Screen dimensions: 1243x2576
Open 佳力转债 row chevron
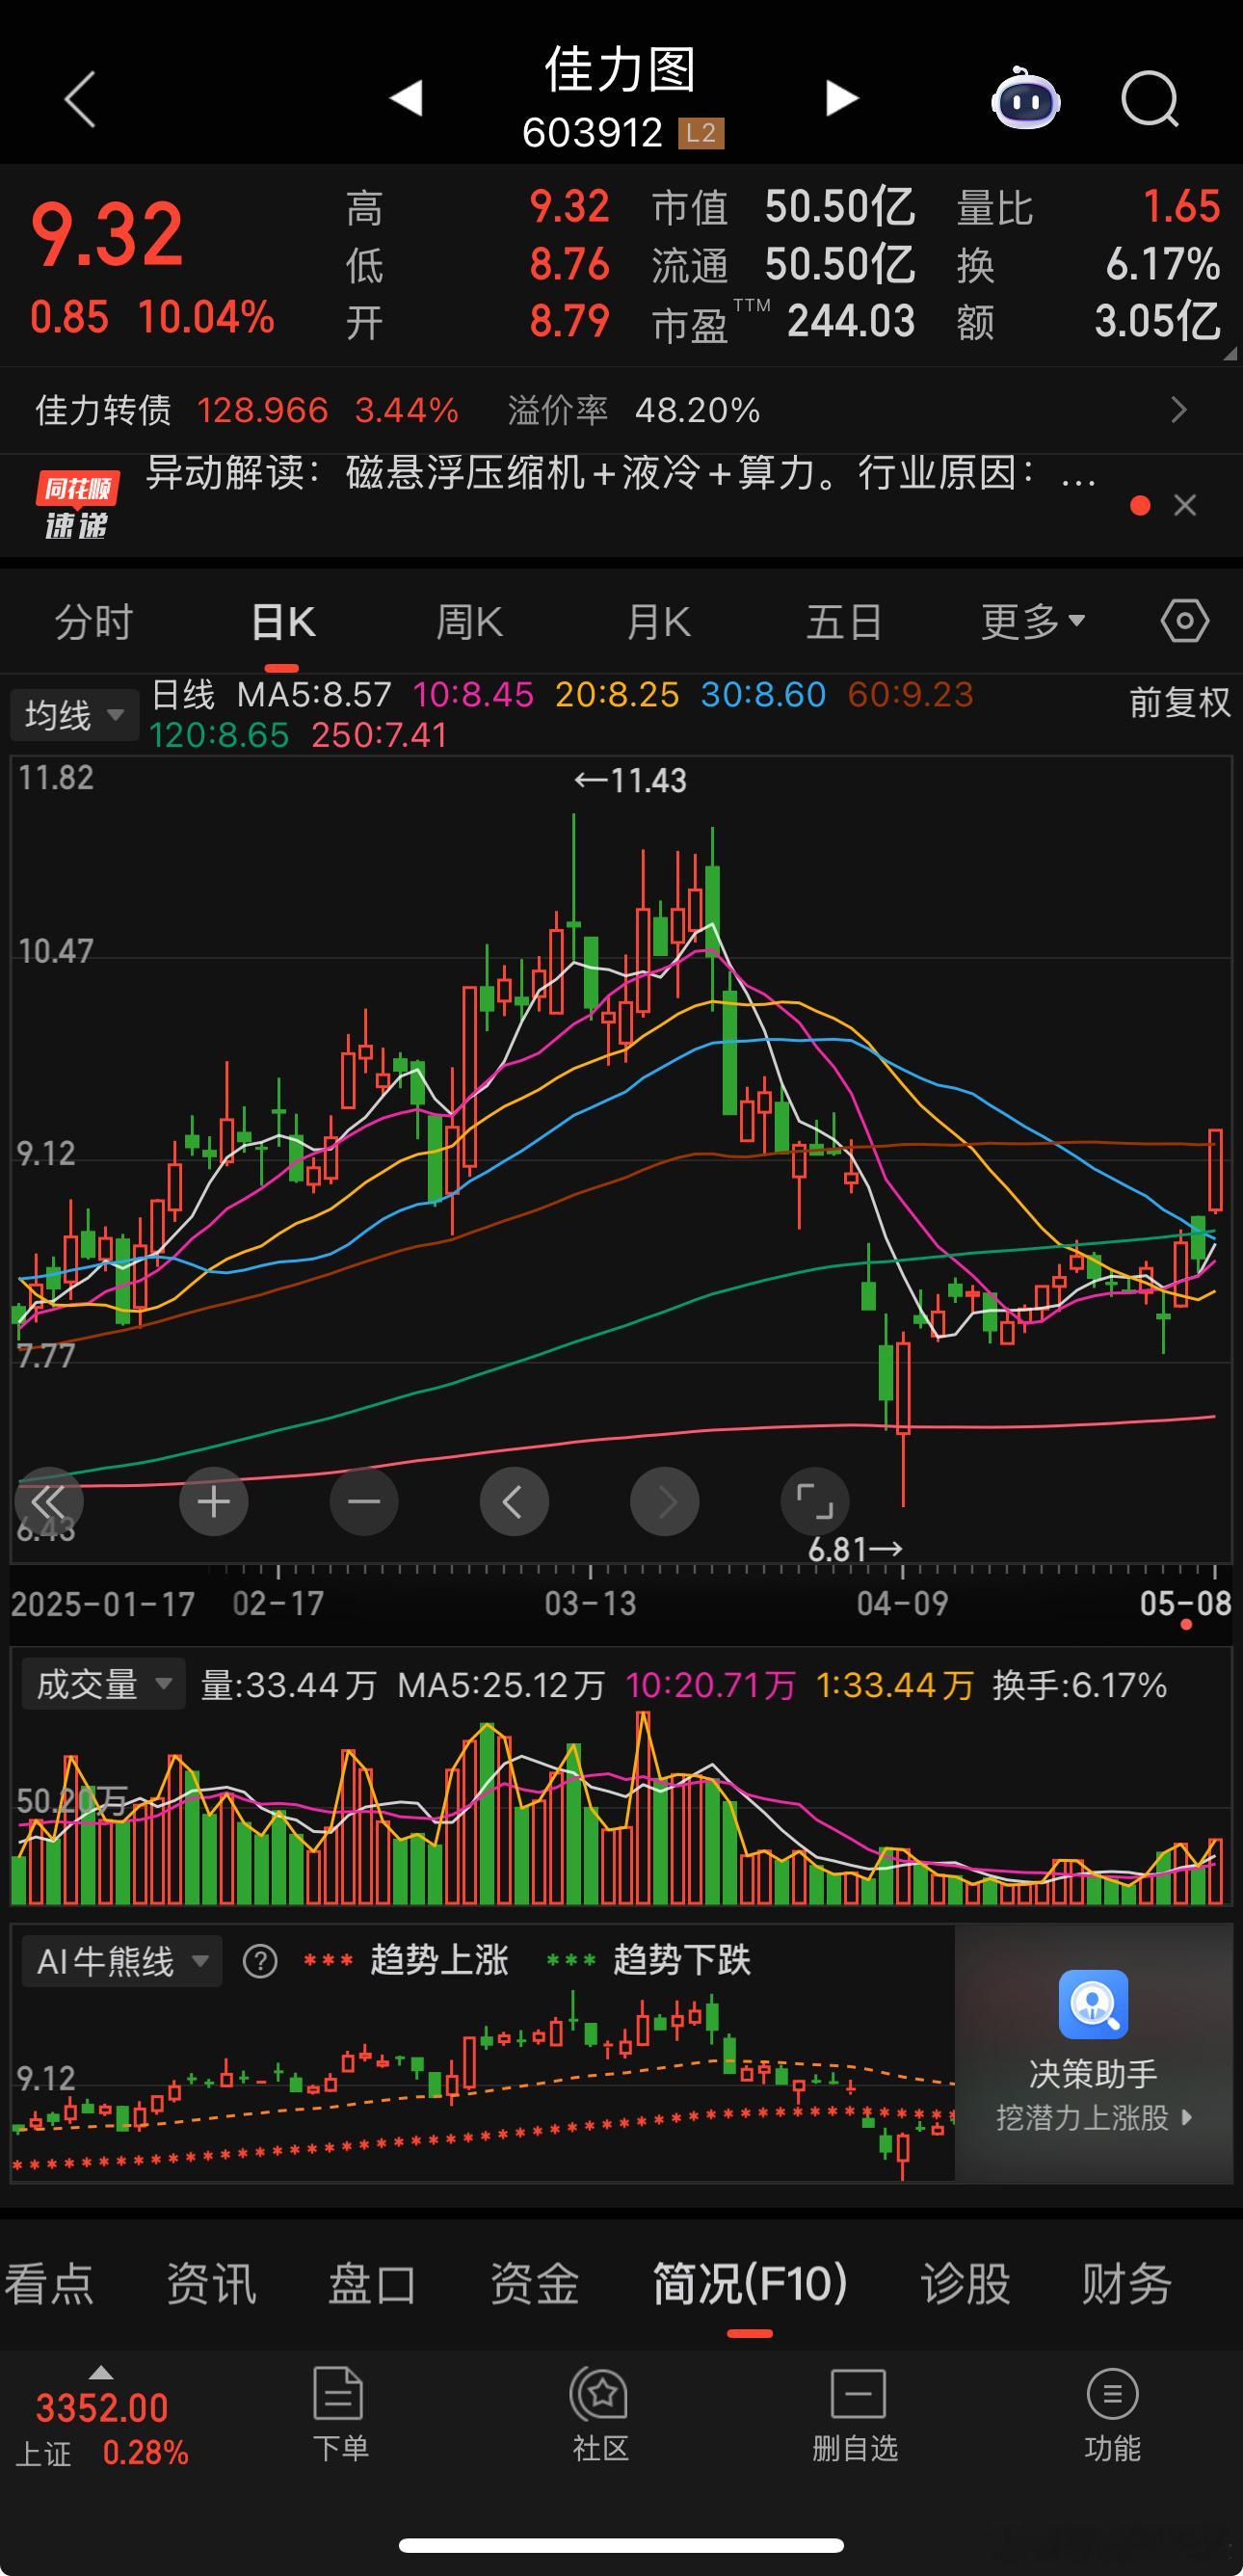point(1180,410)
